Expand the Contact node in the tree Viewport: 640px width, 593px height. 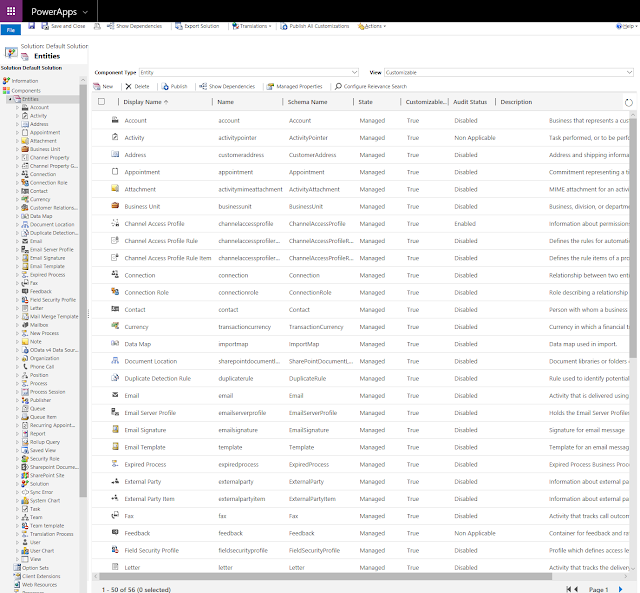coord(18,191)
